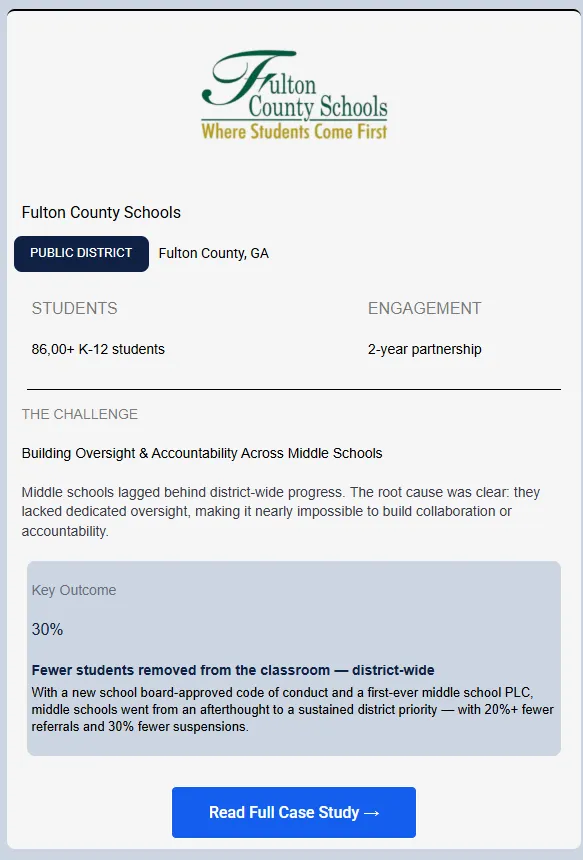The width and height of the screenshot is (583, 860).
Task: Click the Fulton County Schools title text
Action: [101, 212]
